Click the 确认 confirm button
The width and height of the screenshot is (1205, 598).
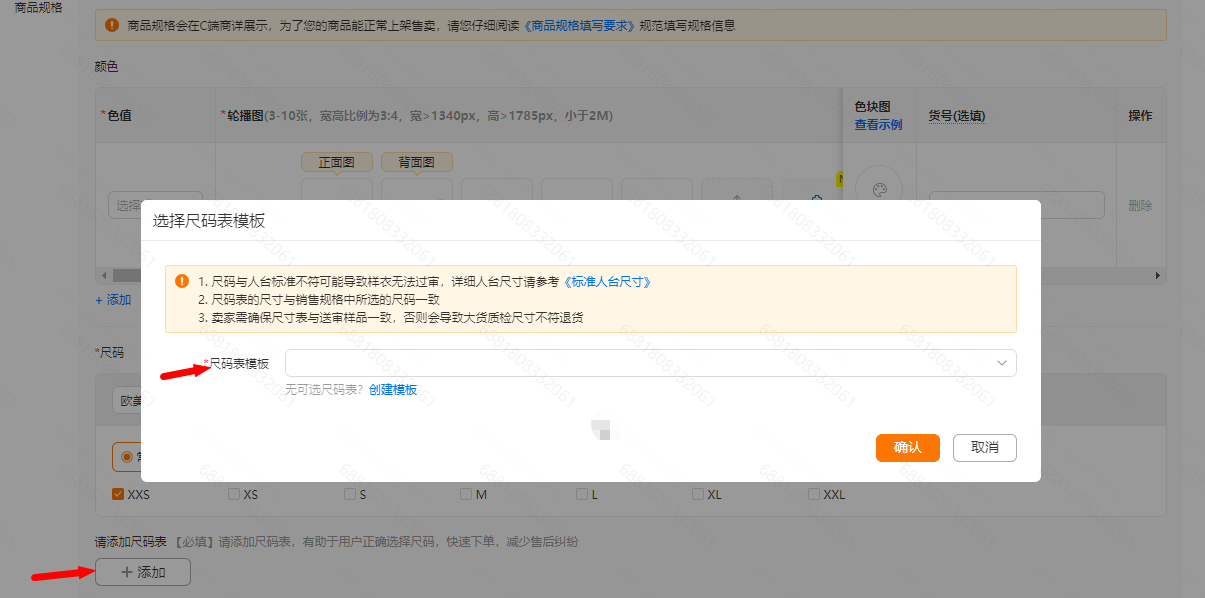click(907, 448)
